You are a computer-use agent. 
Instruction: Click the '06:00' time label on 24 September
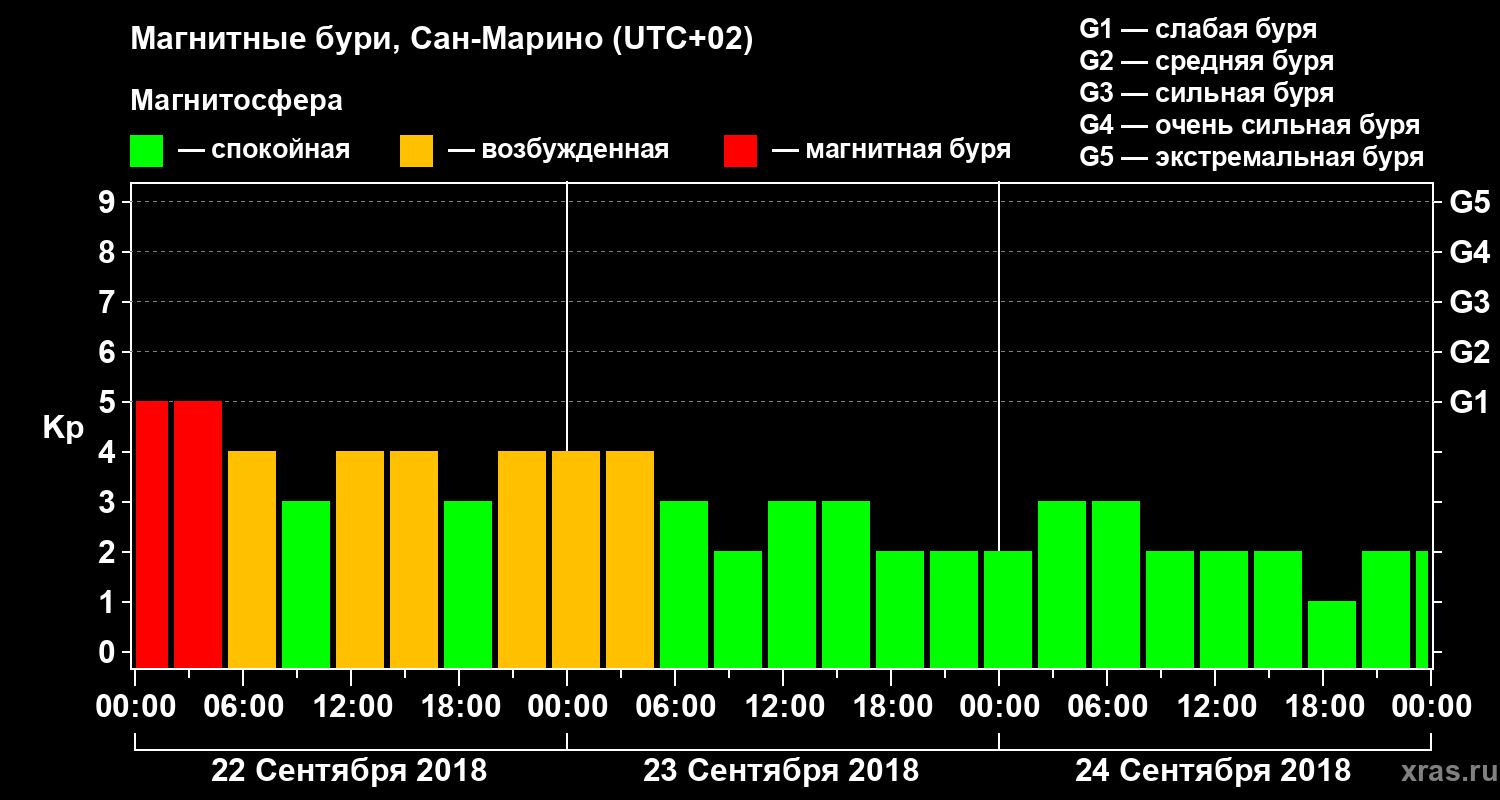click(1106, 707)
